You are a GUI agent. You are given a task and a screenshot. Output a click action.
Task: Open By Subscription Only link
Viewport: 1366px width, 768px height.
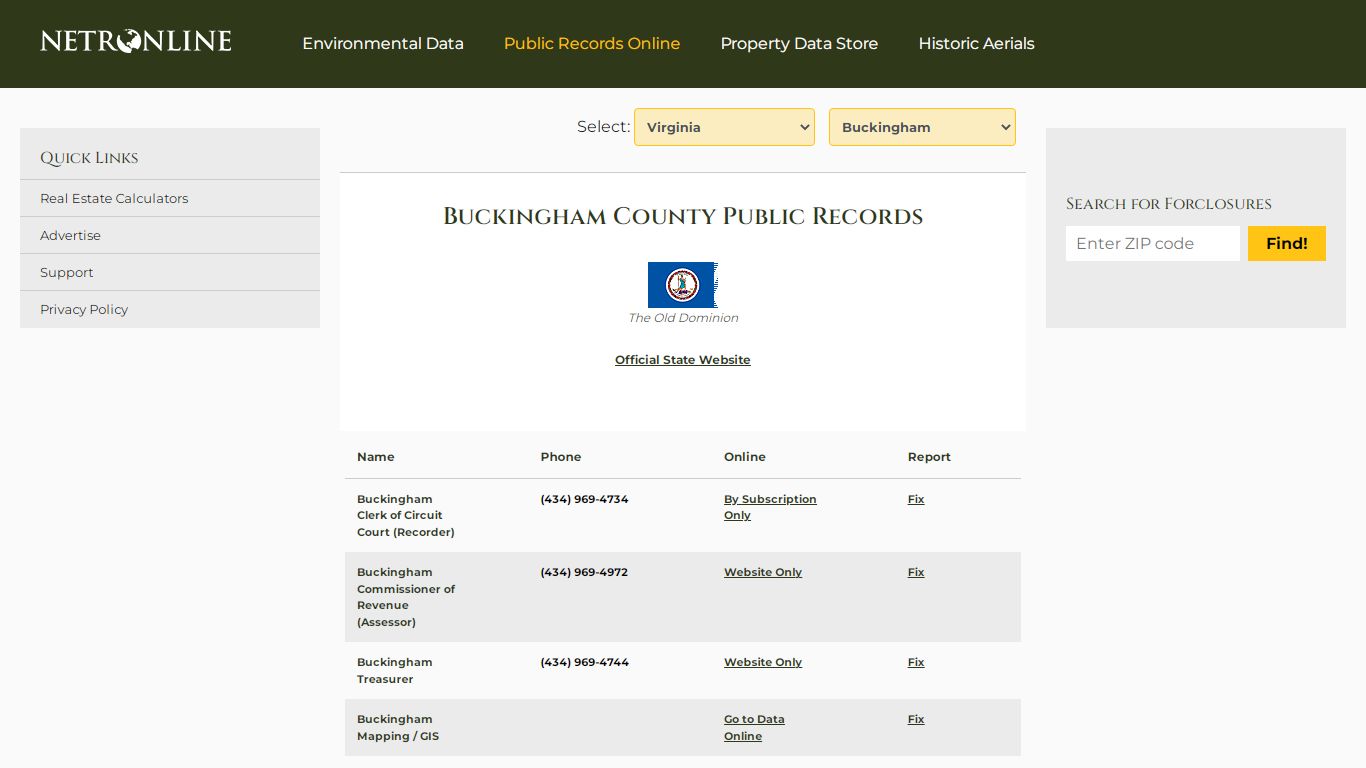tap(770, 507)
